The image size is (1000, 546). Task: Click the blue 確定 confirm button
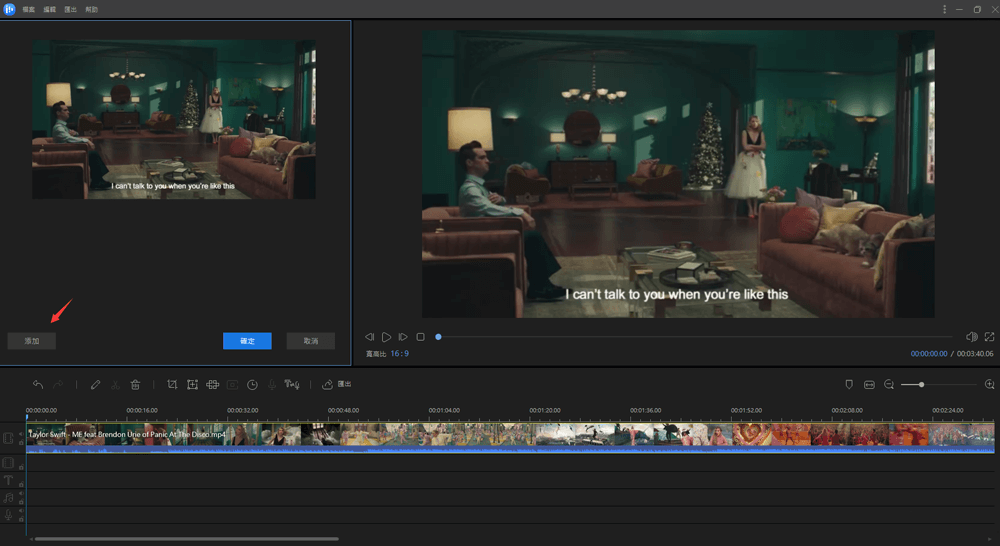click(x=247, y=341)
